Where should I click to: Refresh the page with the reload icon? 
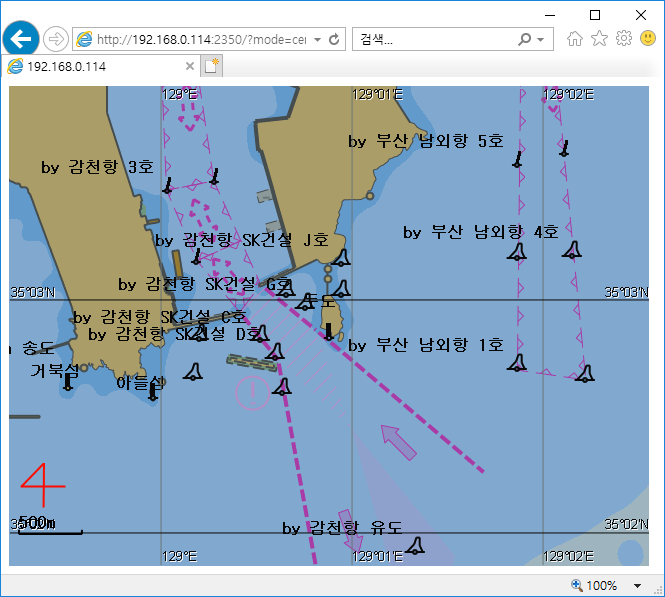coord(334,40)
